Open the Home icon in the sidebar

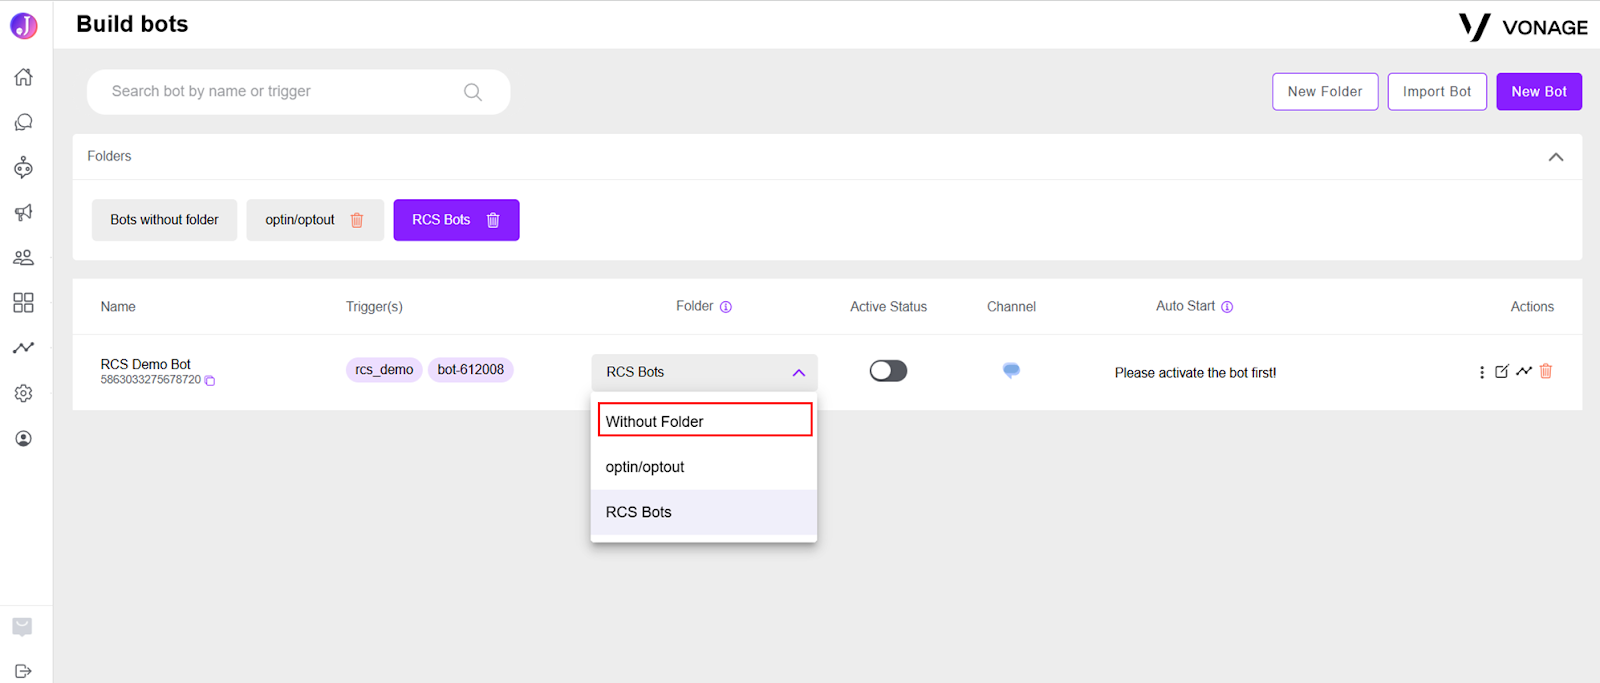coord(23,77)
